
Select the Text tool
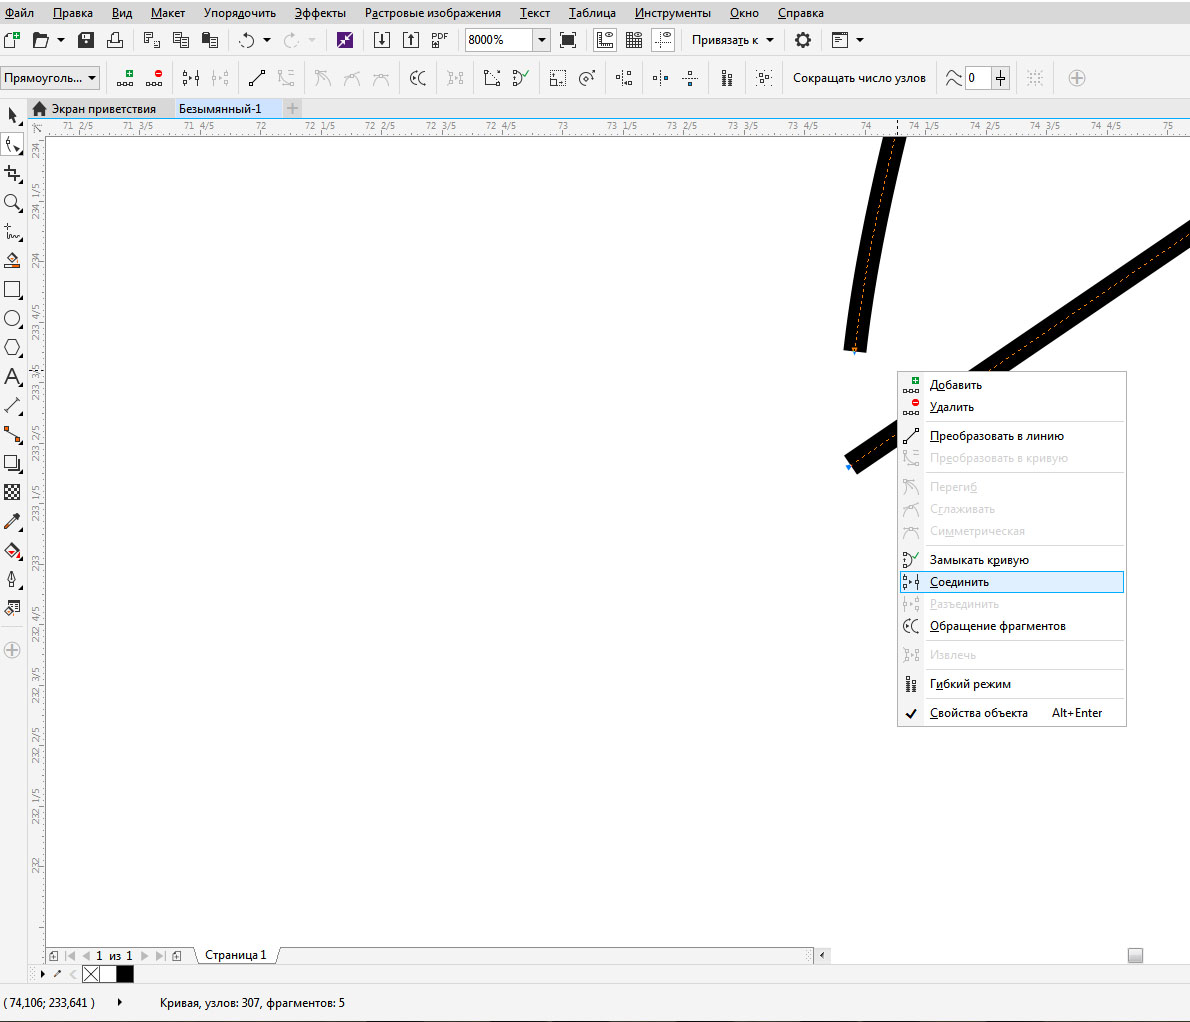pos(13,377)
